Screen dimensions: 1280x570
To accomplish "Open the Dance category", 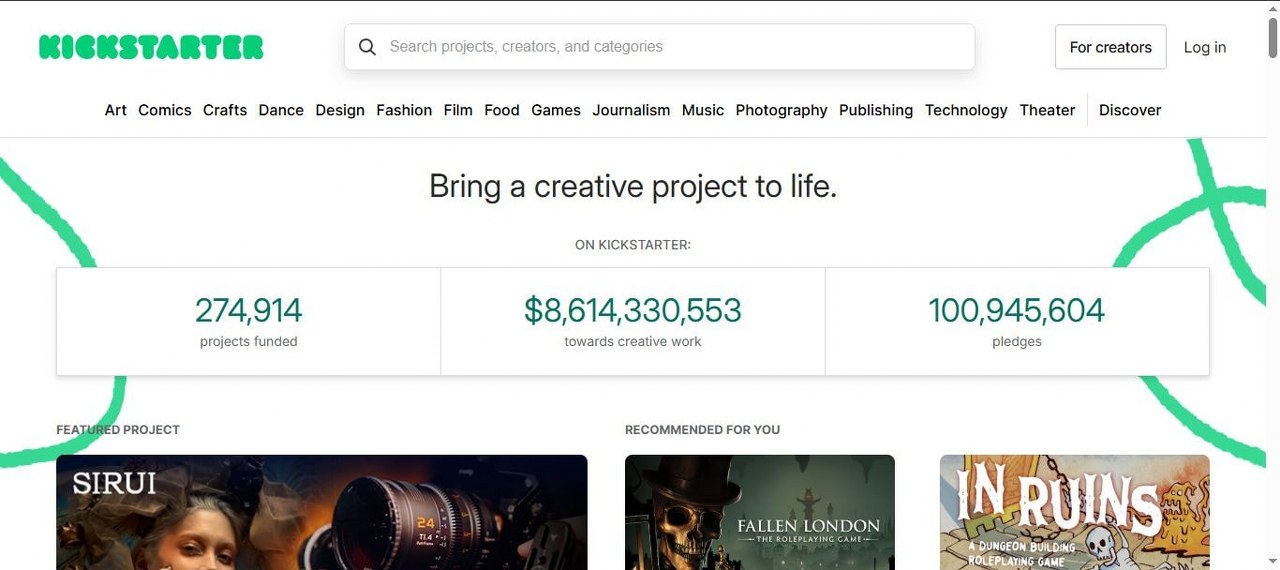I will [x=281, y=110].
